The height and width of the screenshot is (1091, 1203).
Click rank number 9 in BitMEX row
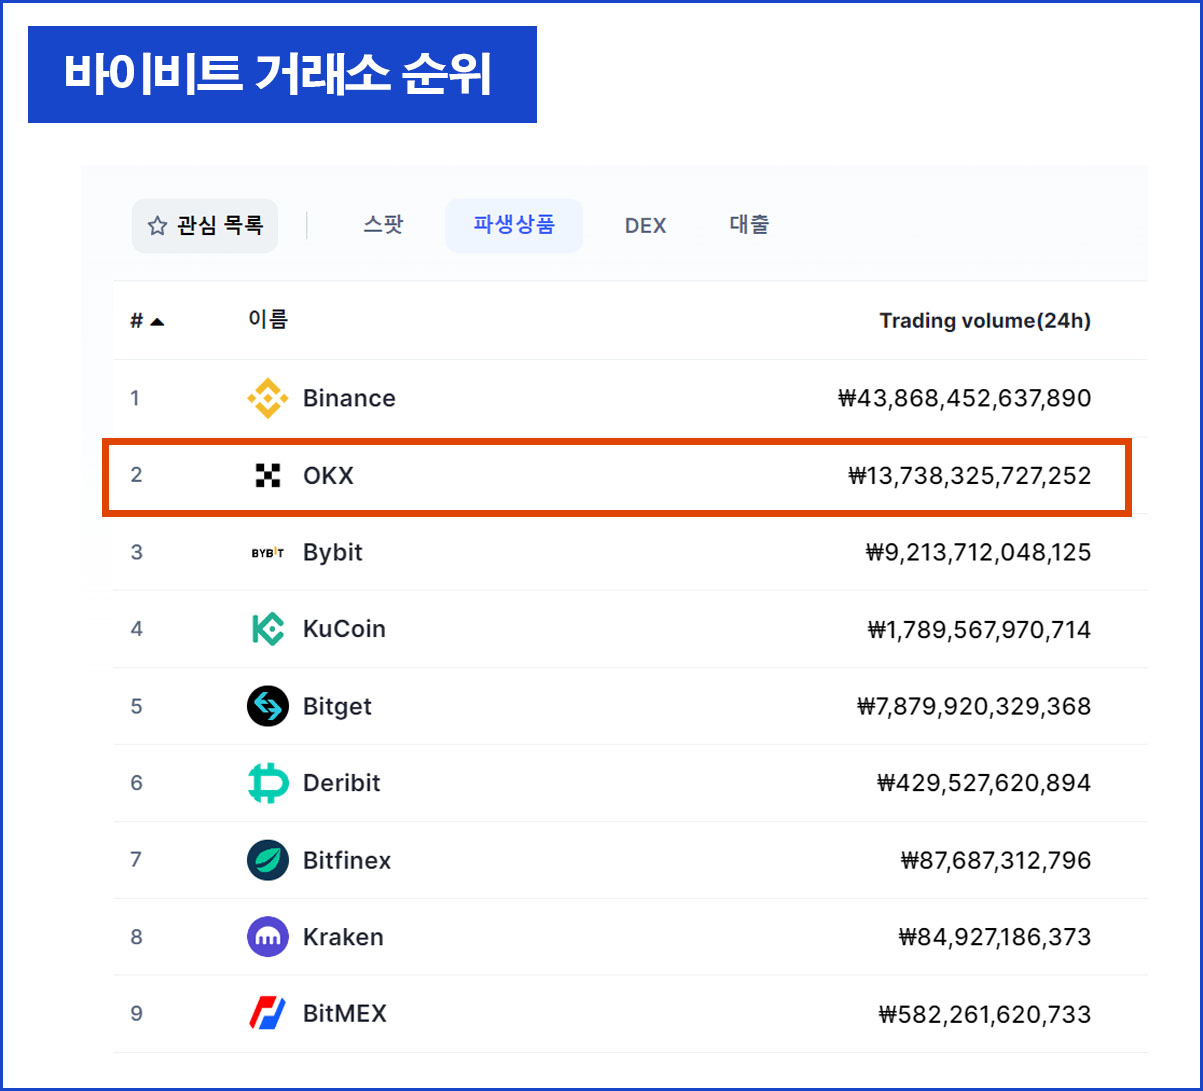pyautogui.click(x=136, y=1014)
